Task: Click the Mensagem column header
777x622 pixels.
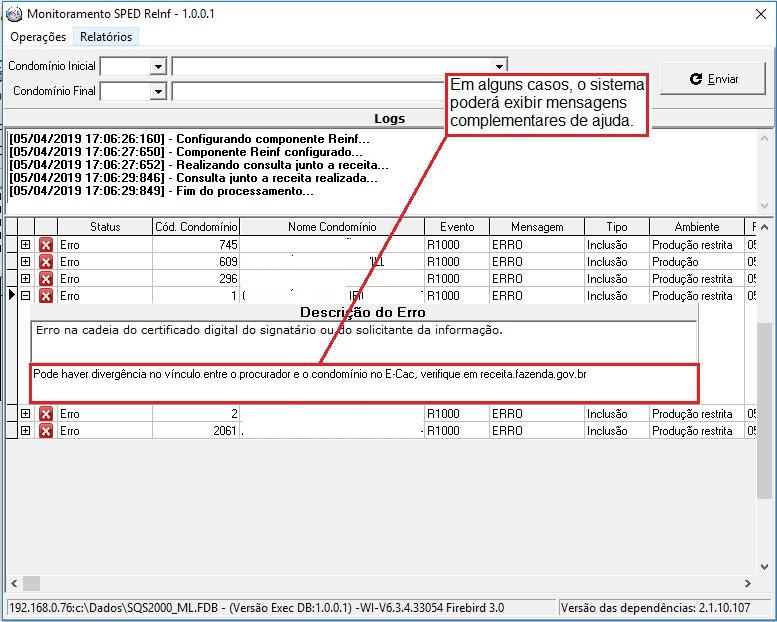Action: click(x=537, y=227)
